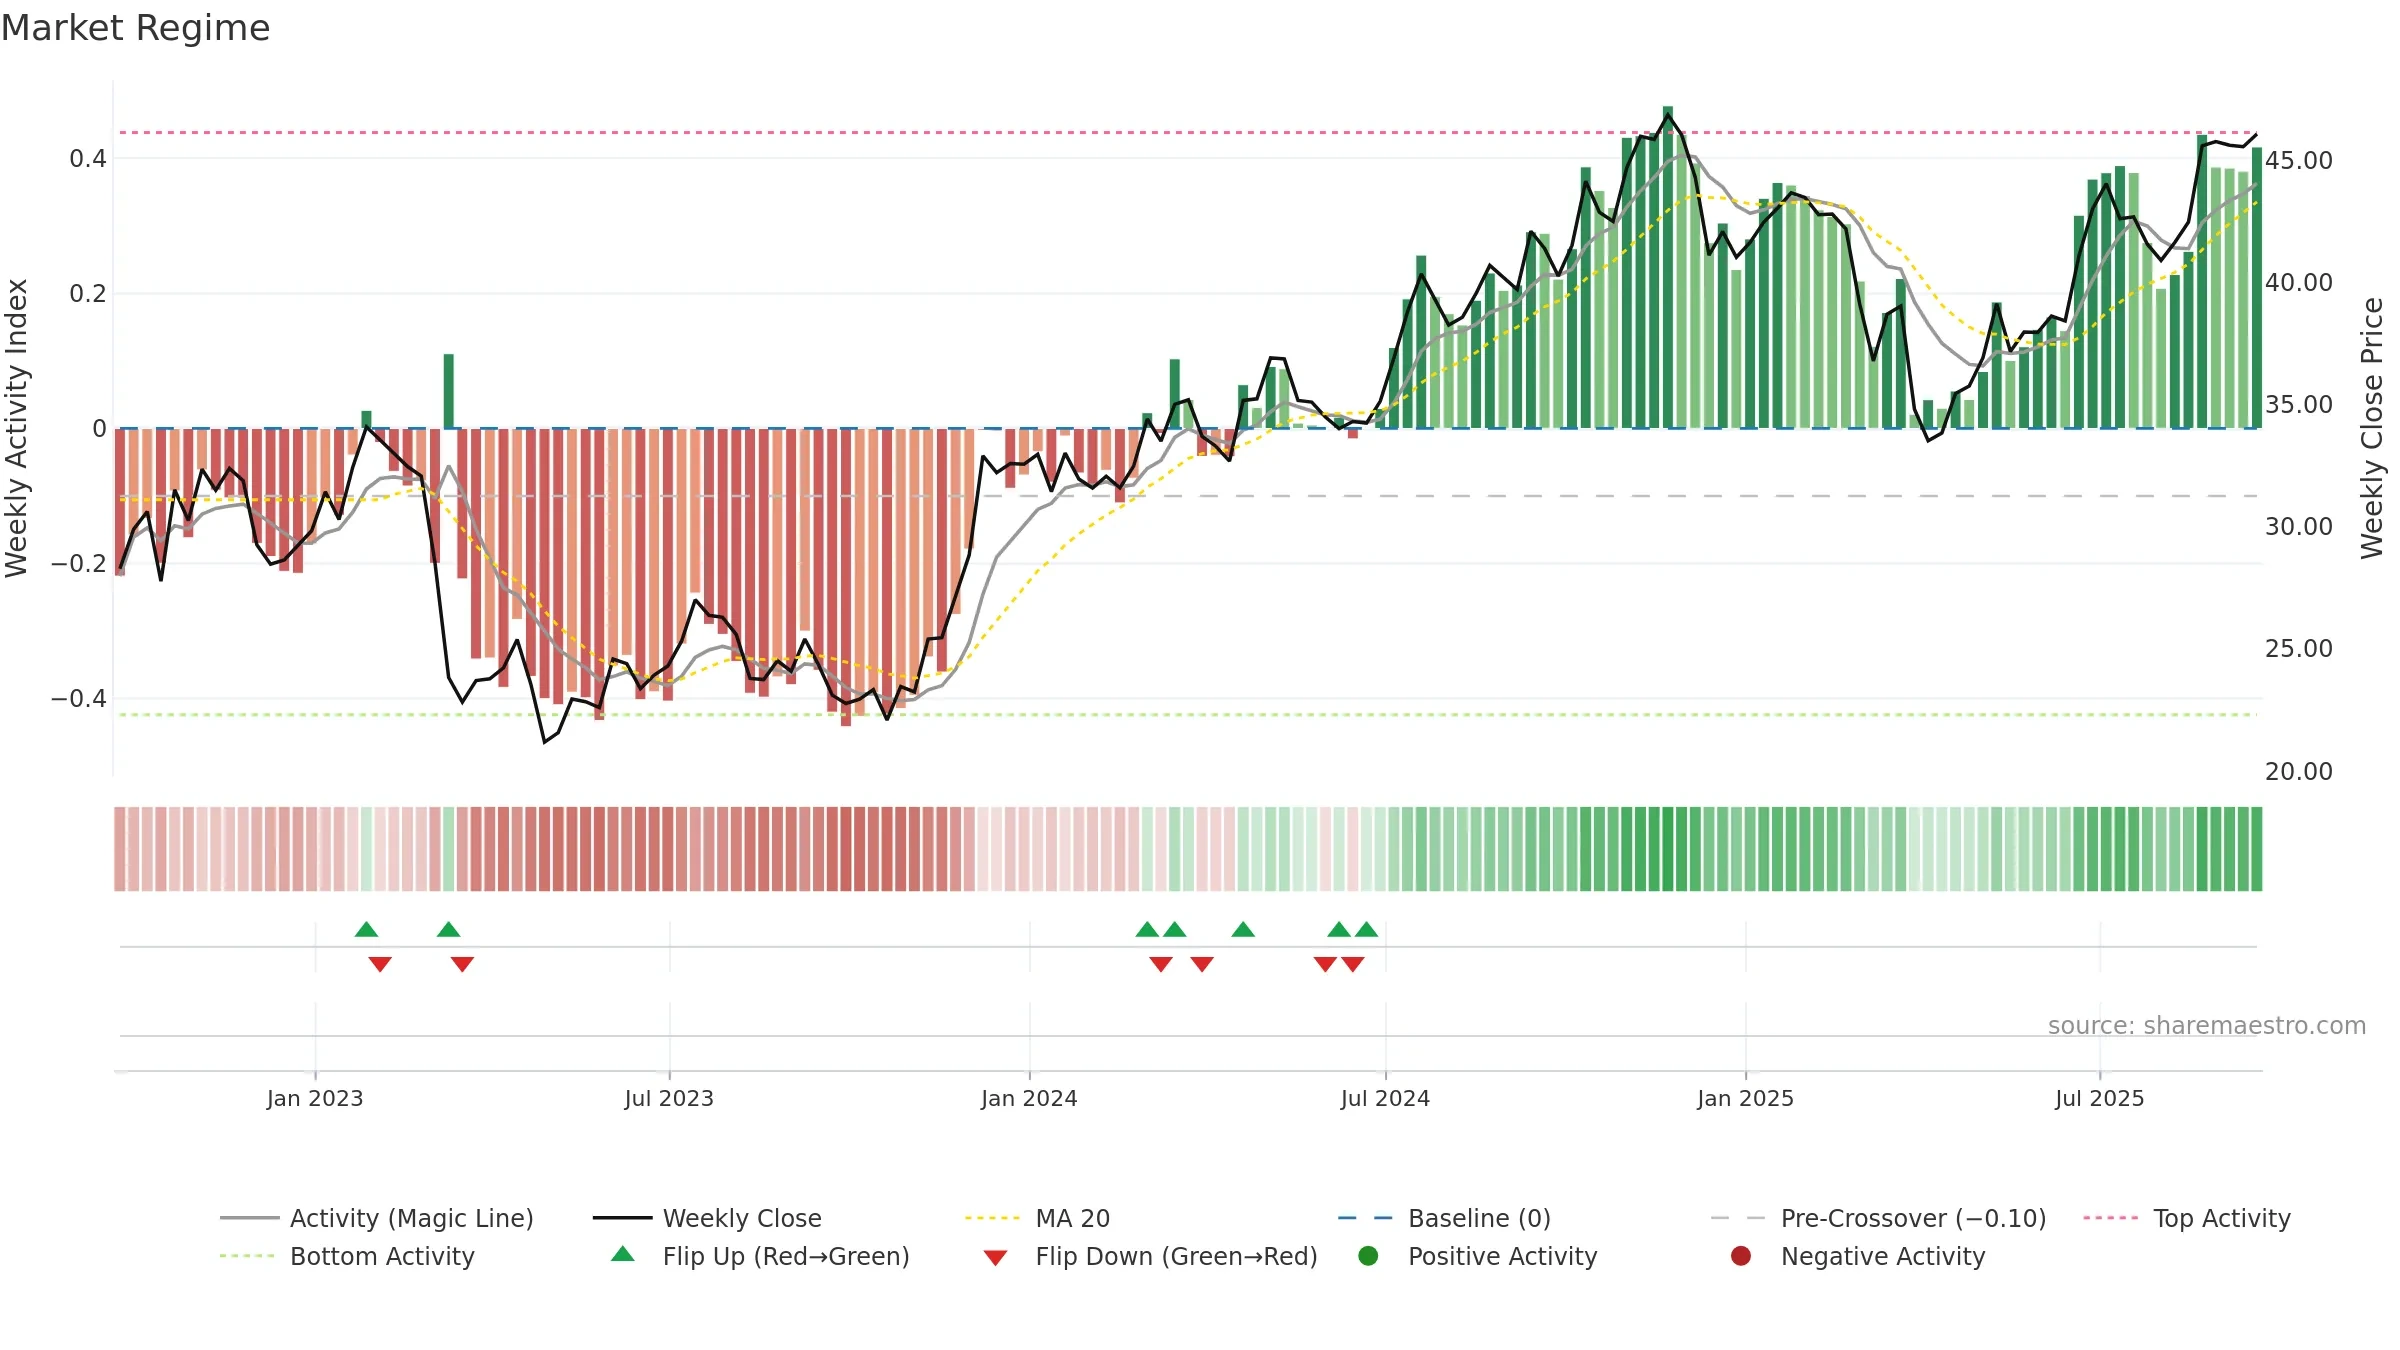Toggle MA 20 legend entry
Viewport: 2400px width, 1350px height.
pyautogui.click(x=1037, y=1218)
